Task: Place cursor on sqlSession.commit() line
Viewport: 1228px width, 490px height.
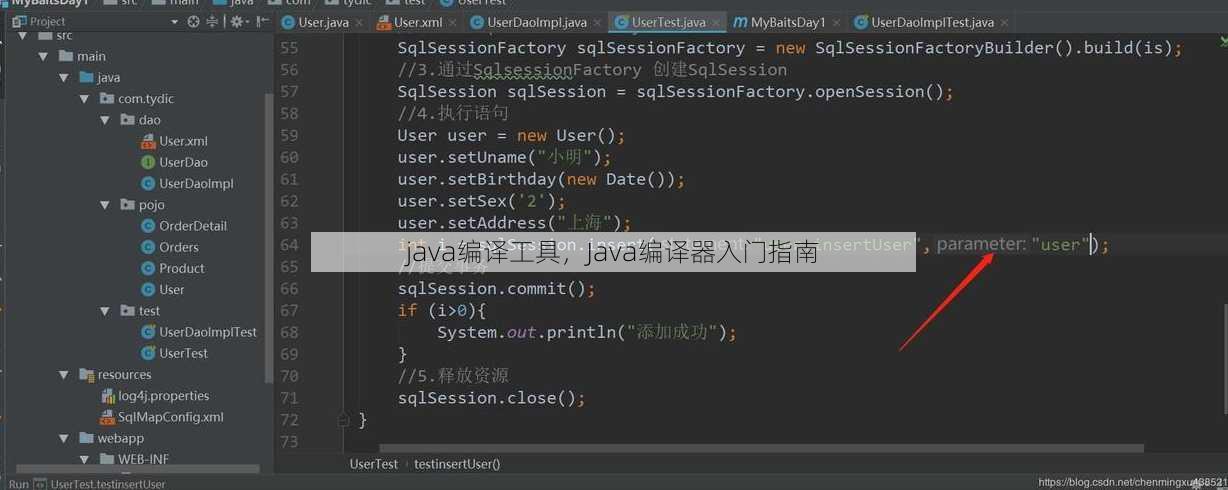Action: (497, 289)
